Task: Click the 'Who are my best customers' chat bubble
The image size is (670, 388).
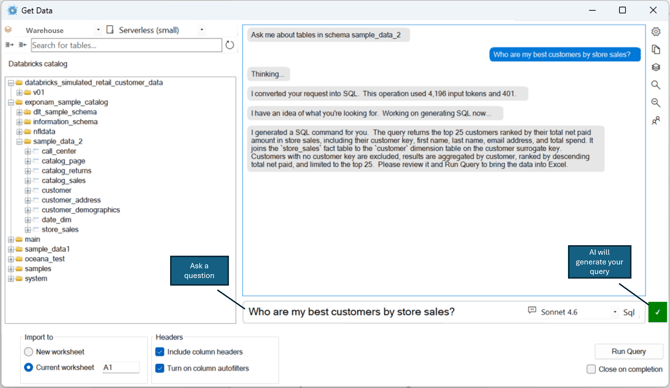Action: pyautogui.click(x=564, y=54)
